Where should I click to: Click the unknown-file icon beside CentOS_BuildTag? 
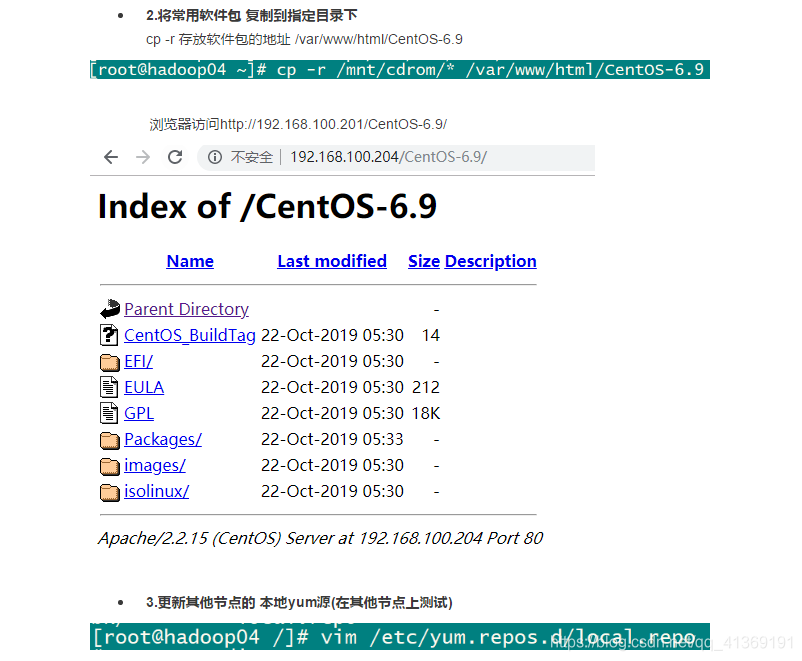(x=109, y=335)
